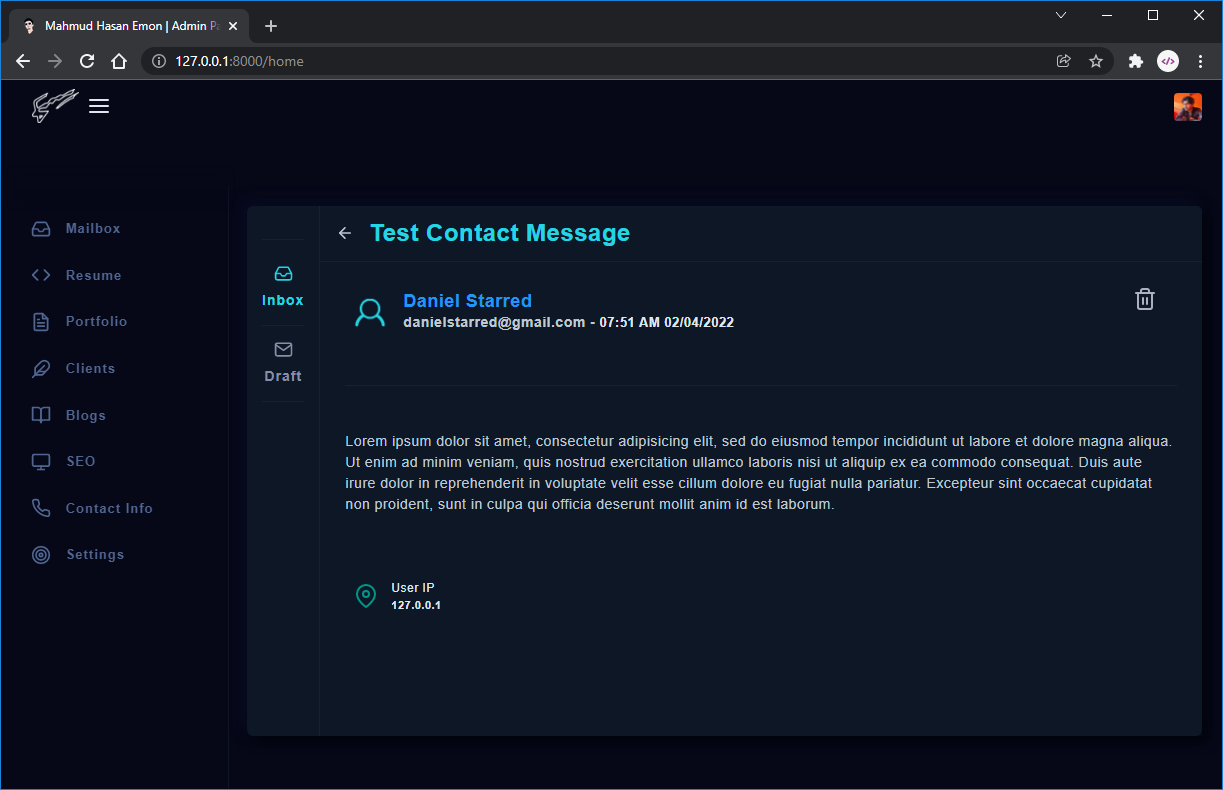The width and height of the screenshot is (1223, 790).
Task: Open the SEO menu item
Action: [81, 462]
